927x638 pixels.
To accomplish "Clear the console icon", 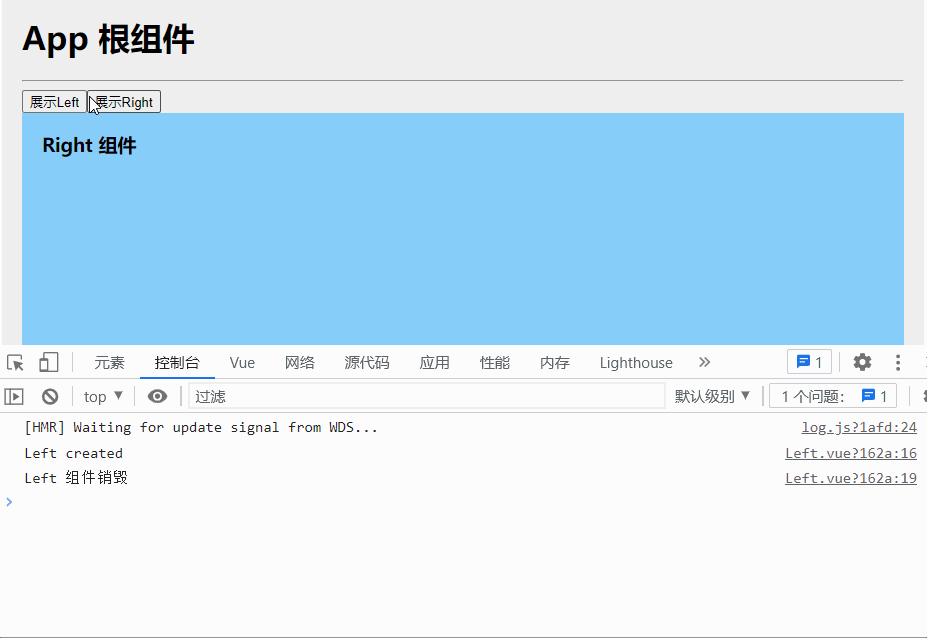I will pos(50,396).
